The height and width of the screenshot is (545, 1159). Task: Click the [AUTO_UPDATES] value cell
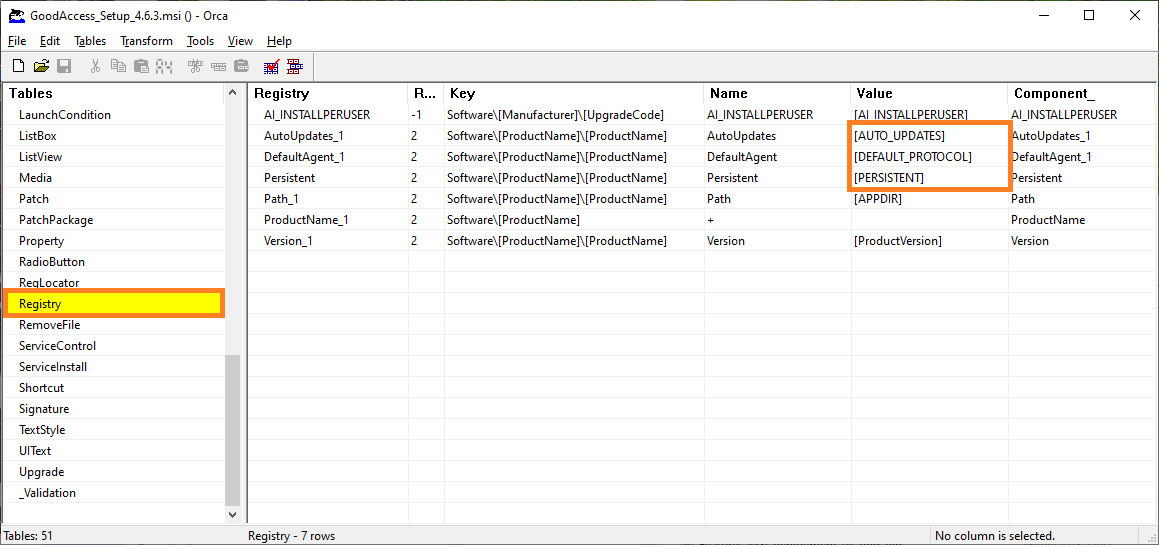[928, 136]
